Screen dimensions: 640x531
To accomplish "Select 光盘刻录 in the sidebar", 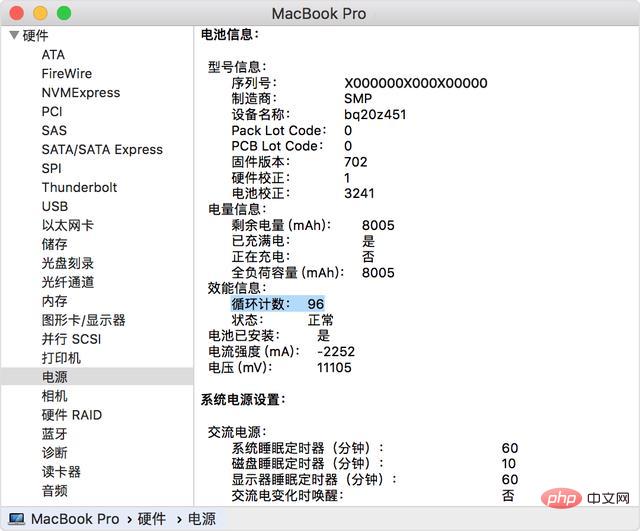I will (x=68, y=263).
